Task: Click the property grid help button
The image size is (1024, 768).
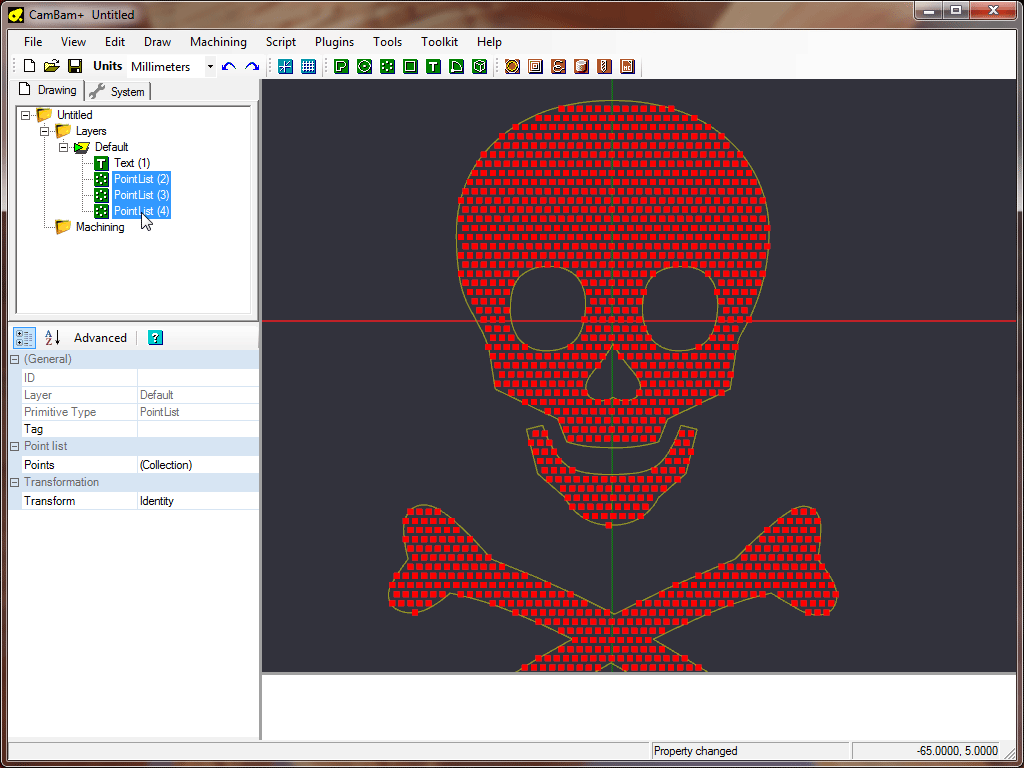Action: pos(155,338)
